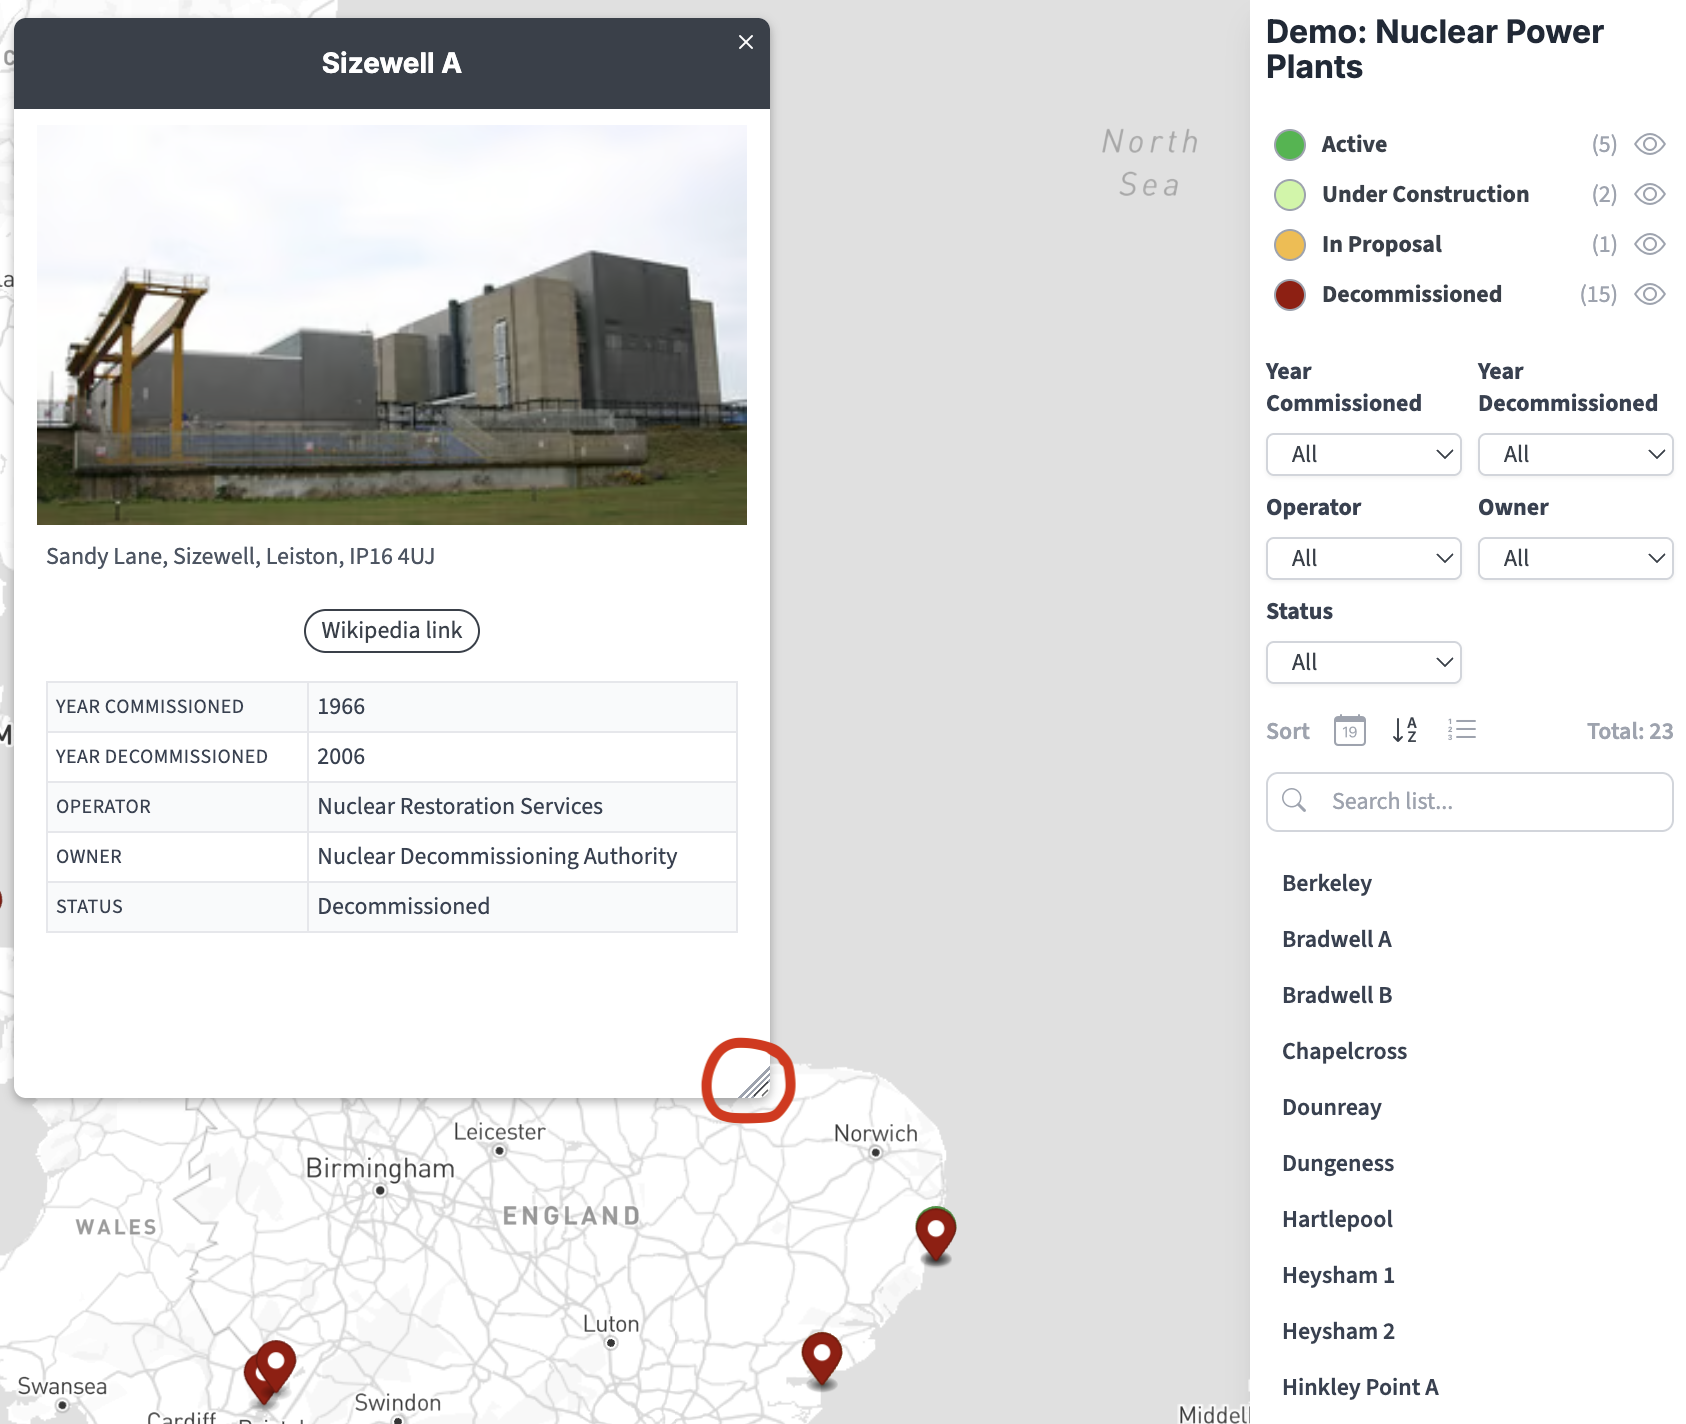Click the In Proposal orange color swatch
The height and width of the screenshot is (1424, 1686).
(1289, 244)
